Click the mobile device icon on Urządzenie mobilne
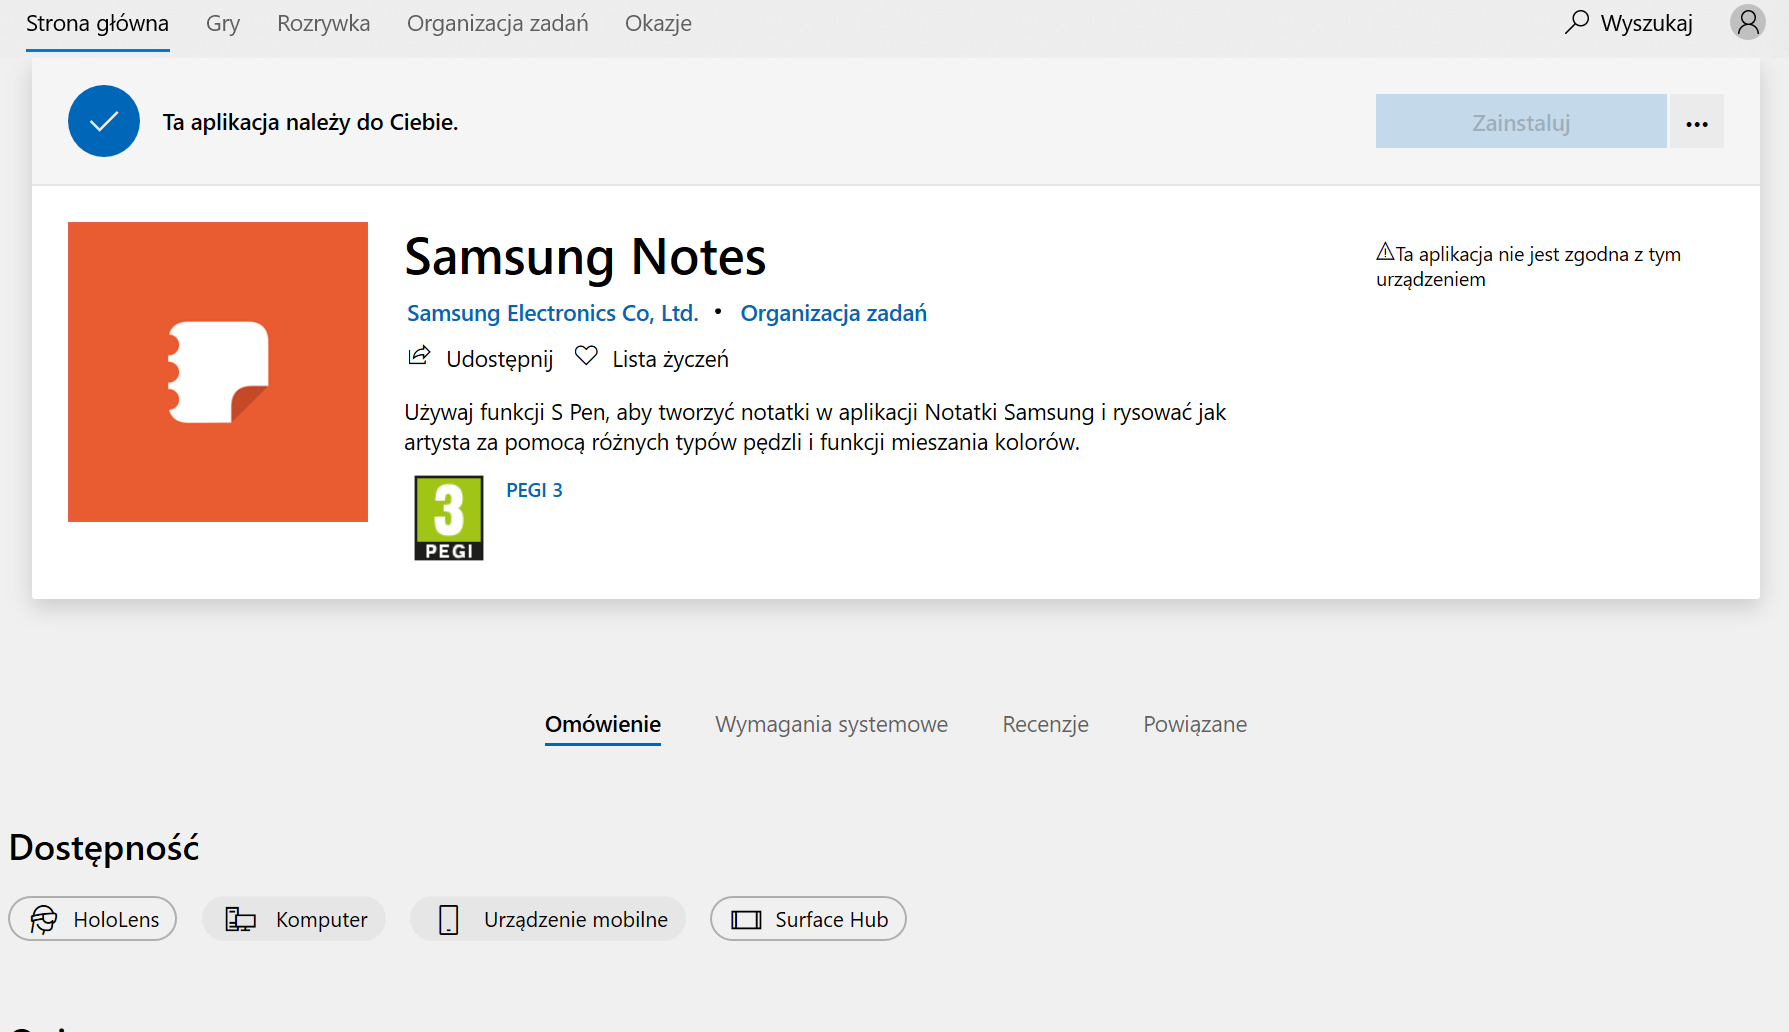This screenshot has width=1789, height=1032. click(449, 919)
